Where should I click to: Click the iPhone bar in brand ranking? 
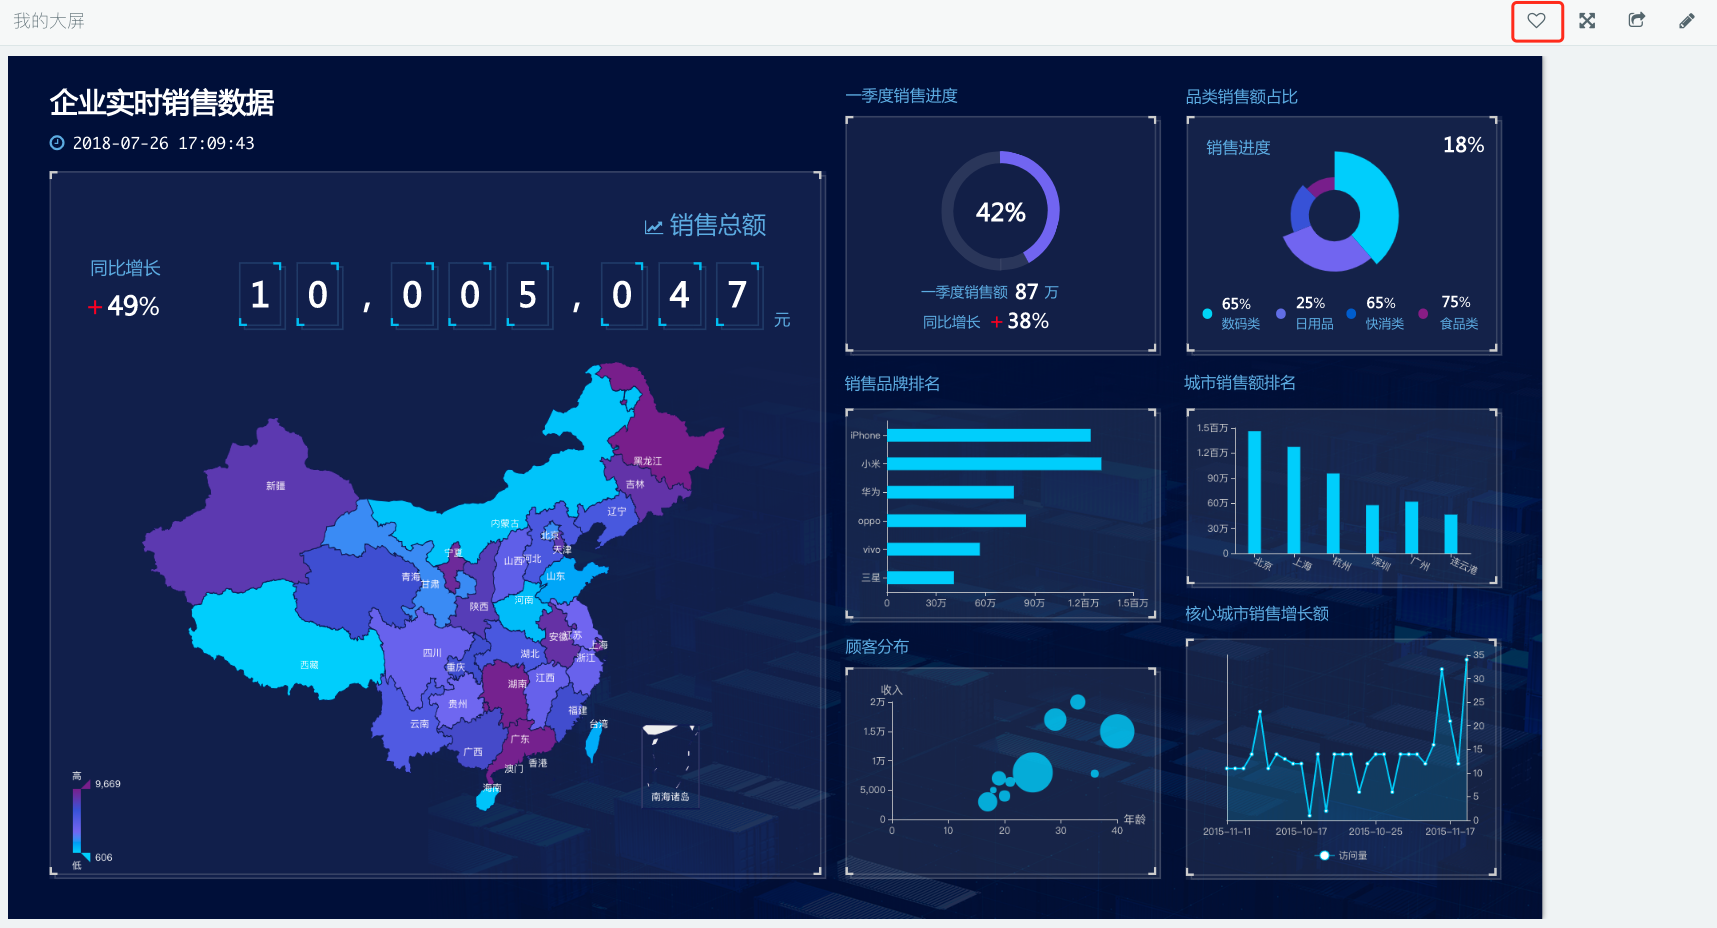[x=988, y=435]
